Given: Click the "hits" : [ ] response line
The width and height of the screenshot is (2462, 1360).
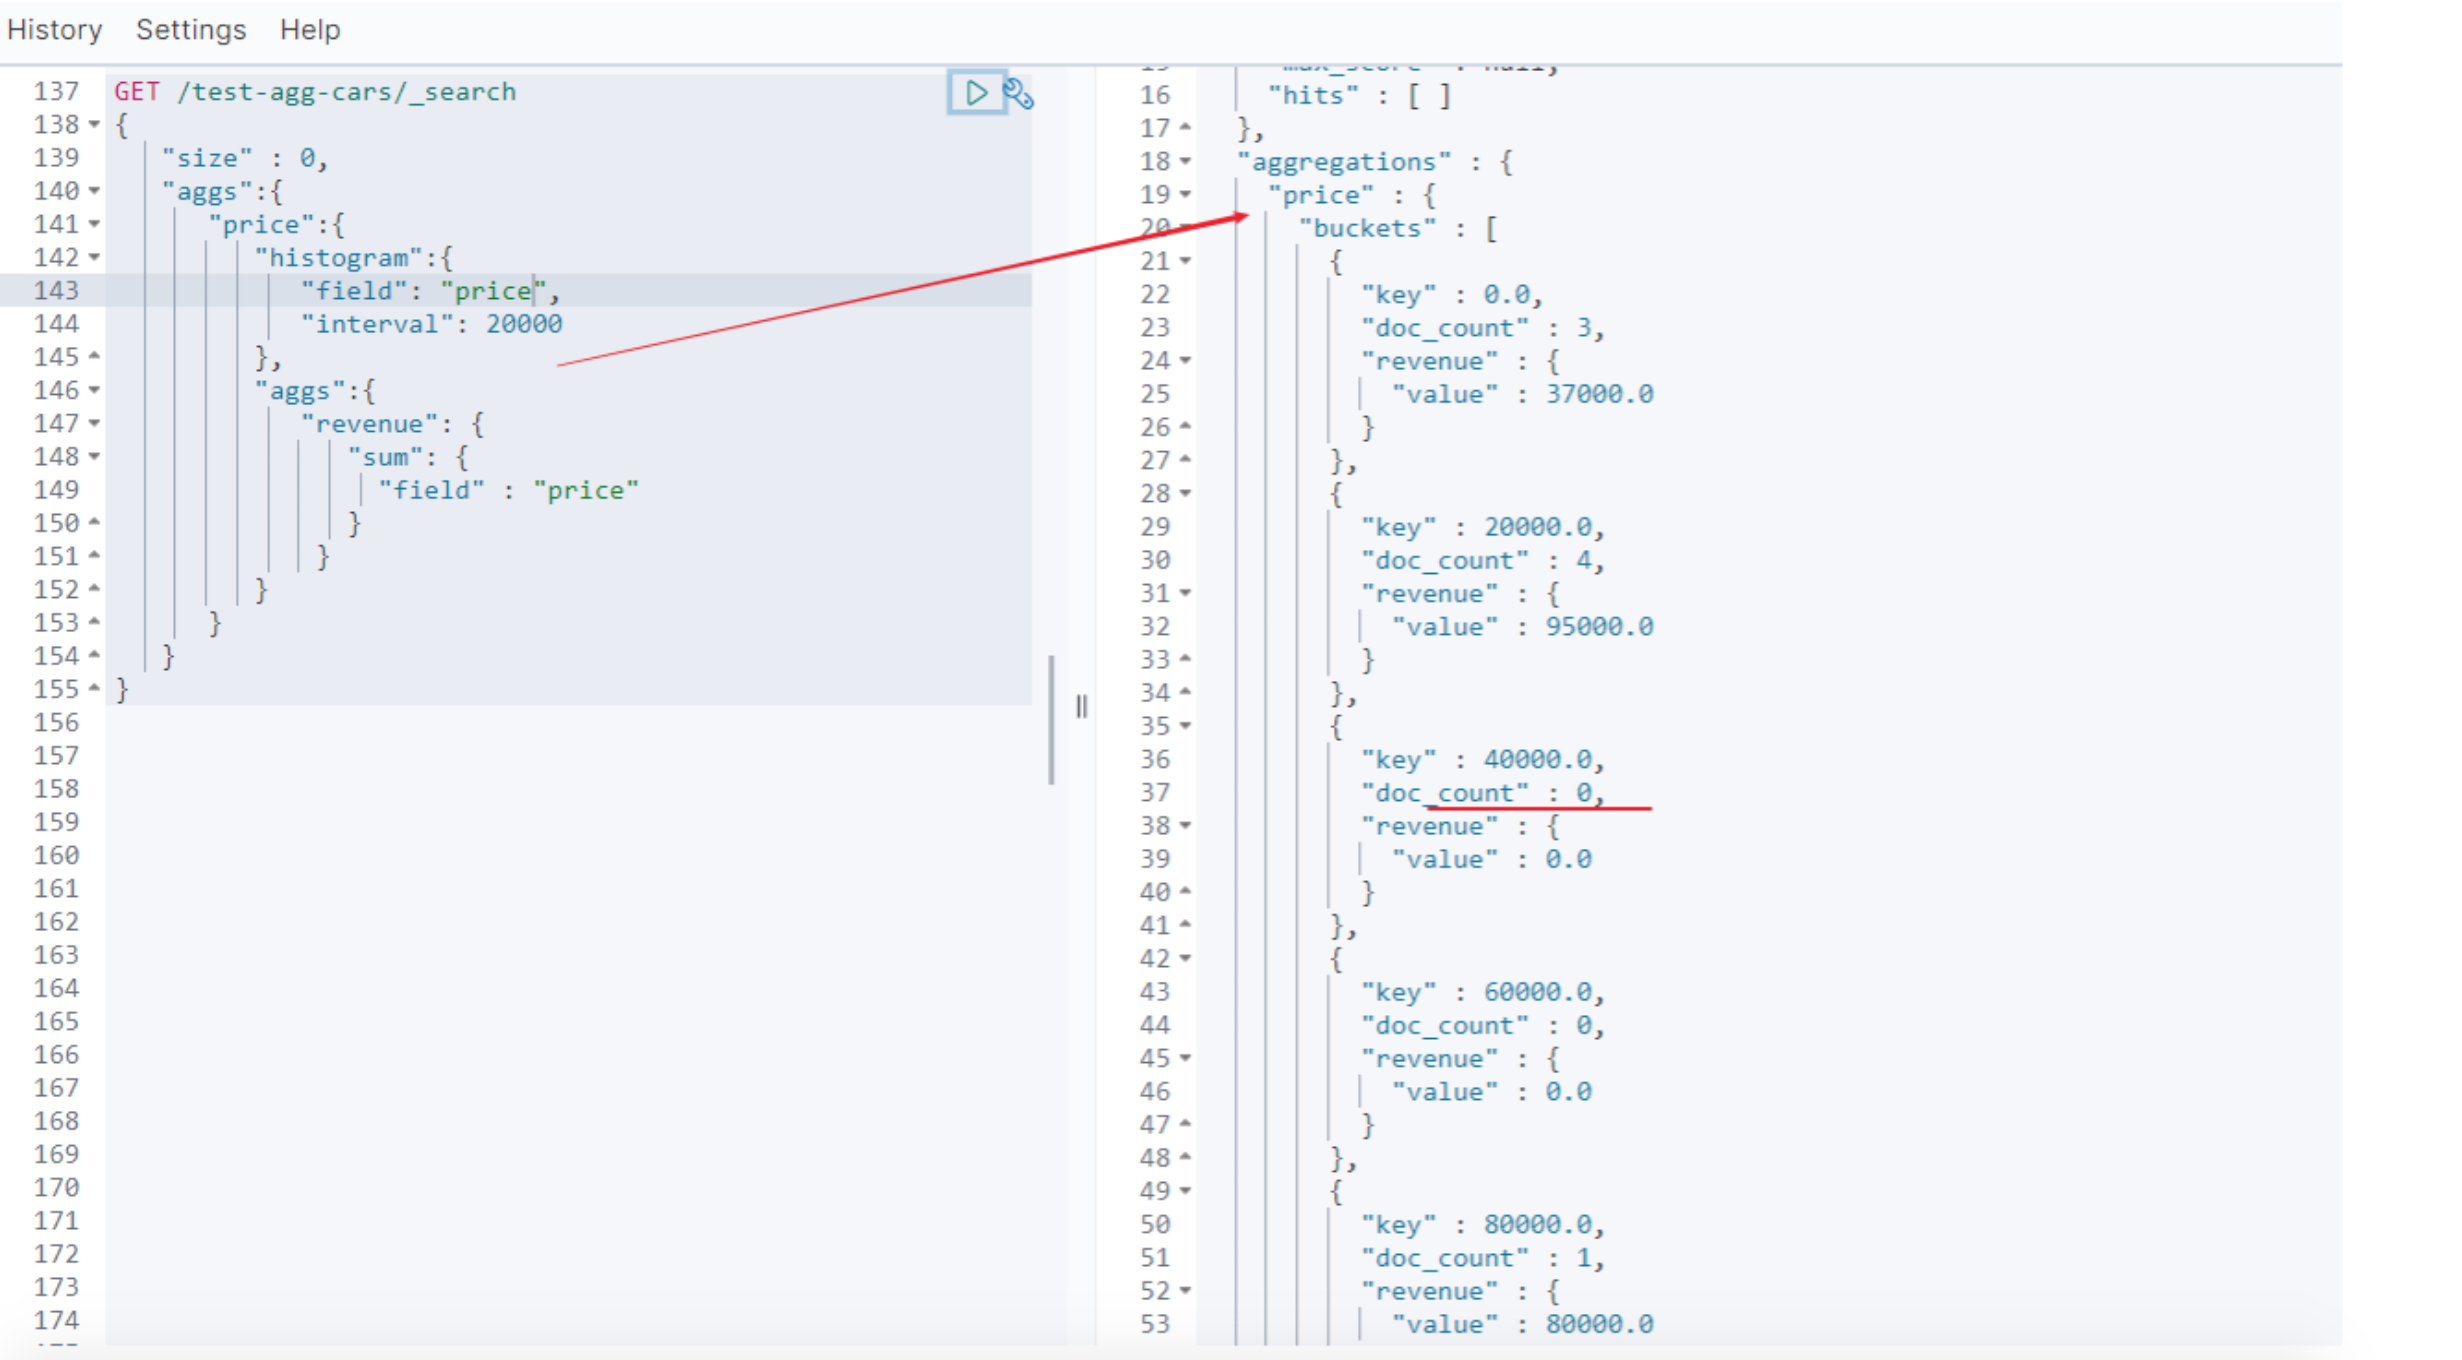Looking at the screenshot, I should [1359, 95].
